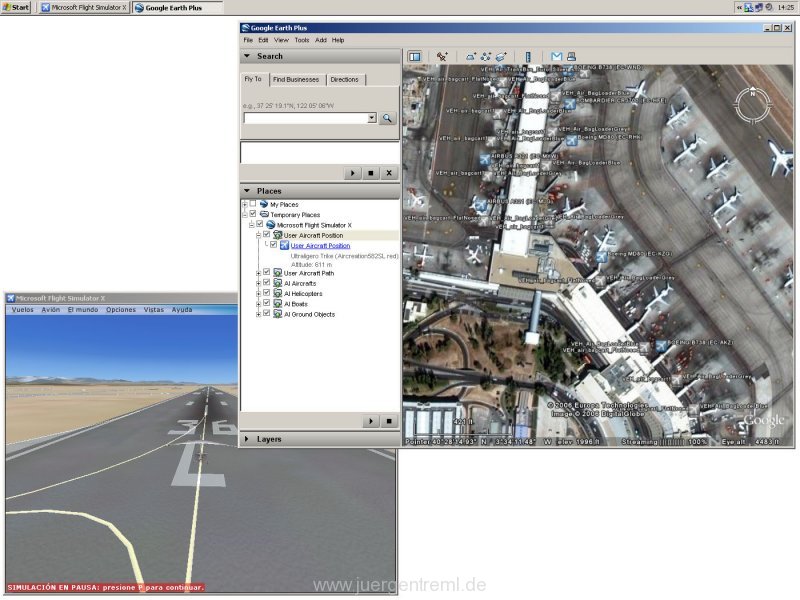The height and width of the screenshot is (600, 800).
Task: Switch to the Find Businesses tab
Action: (296, 80)
